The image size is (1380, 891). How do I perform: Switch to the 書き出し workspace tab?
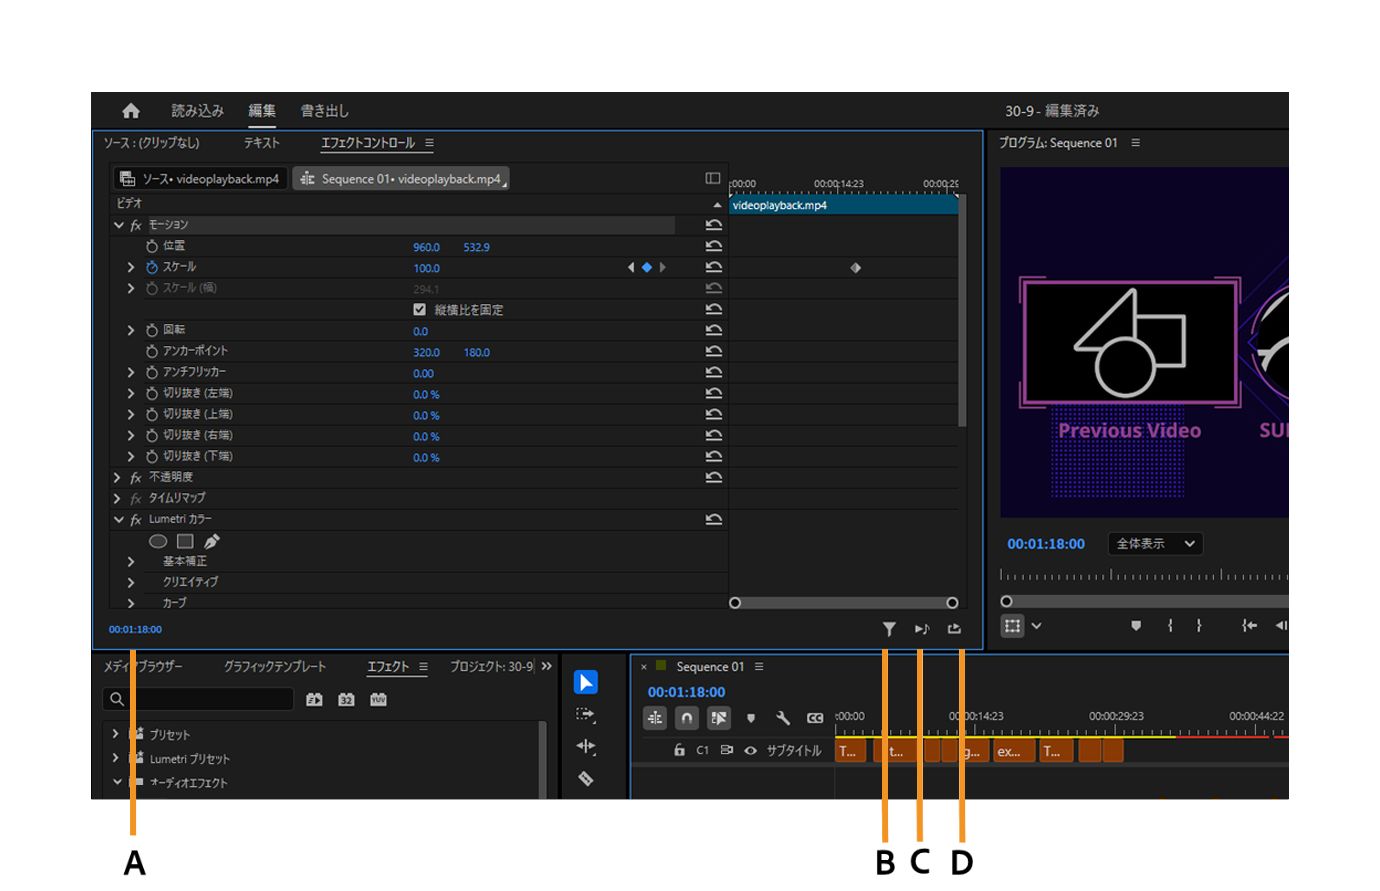(325, 111)
